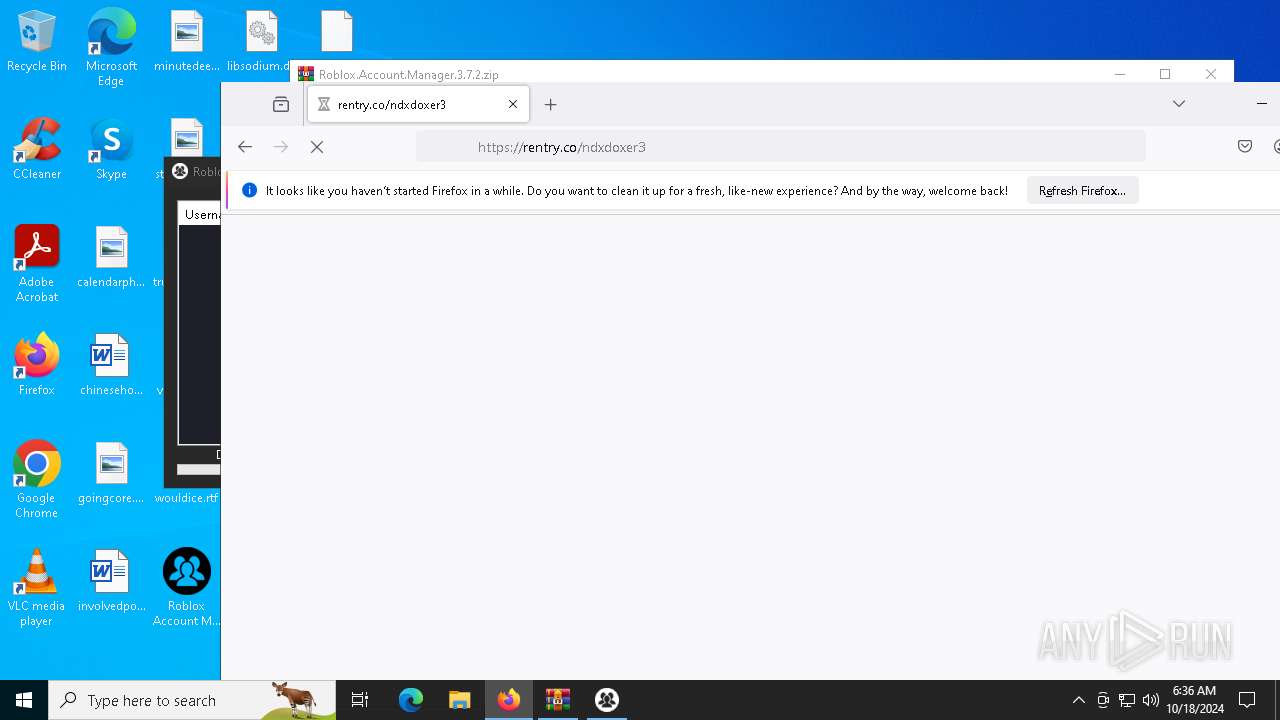Open the Google Chrome desktop shortcut
This screenshot has width=1280, height=720.
(37, 480)
